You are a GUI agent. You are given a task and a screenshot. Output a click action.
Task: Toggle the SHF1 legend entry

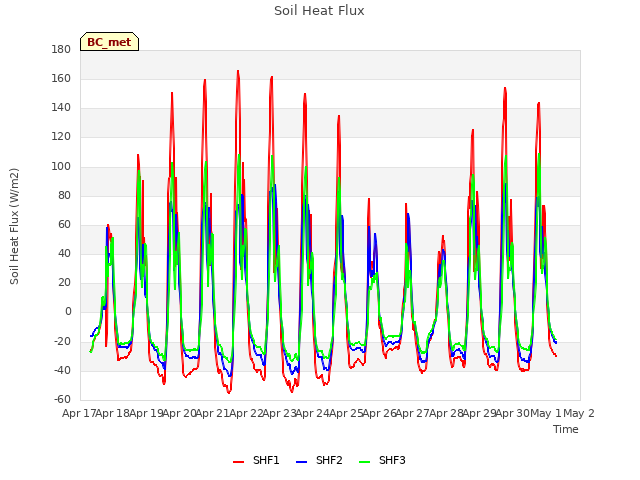tap(256, 460)
